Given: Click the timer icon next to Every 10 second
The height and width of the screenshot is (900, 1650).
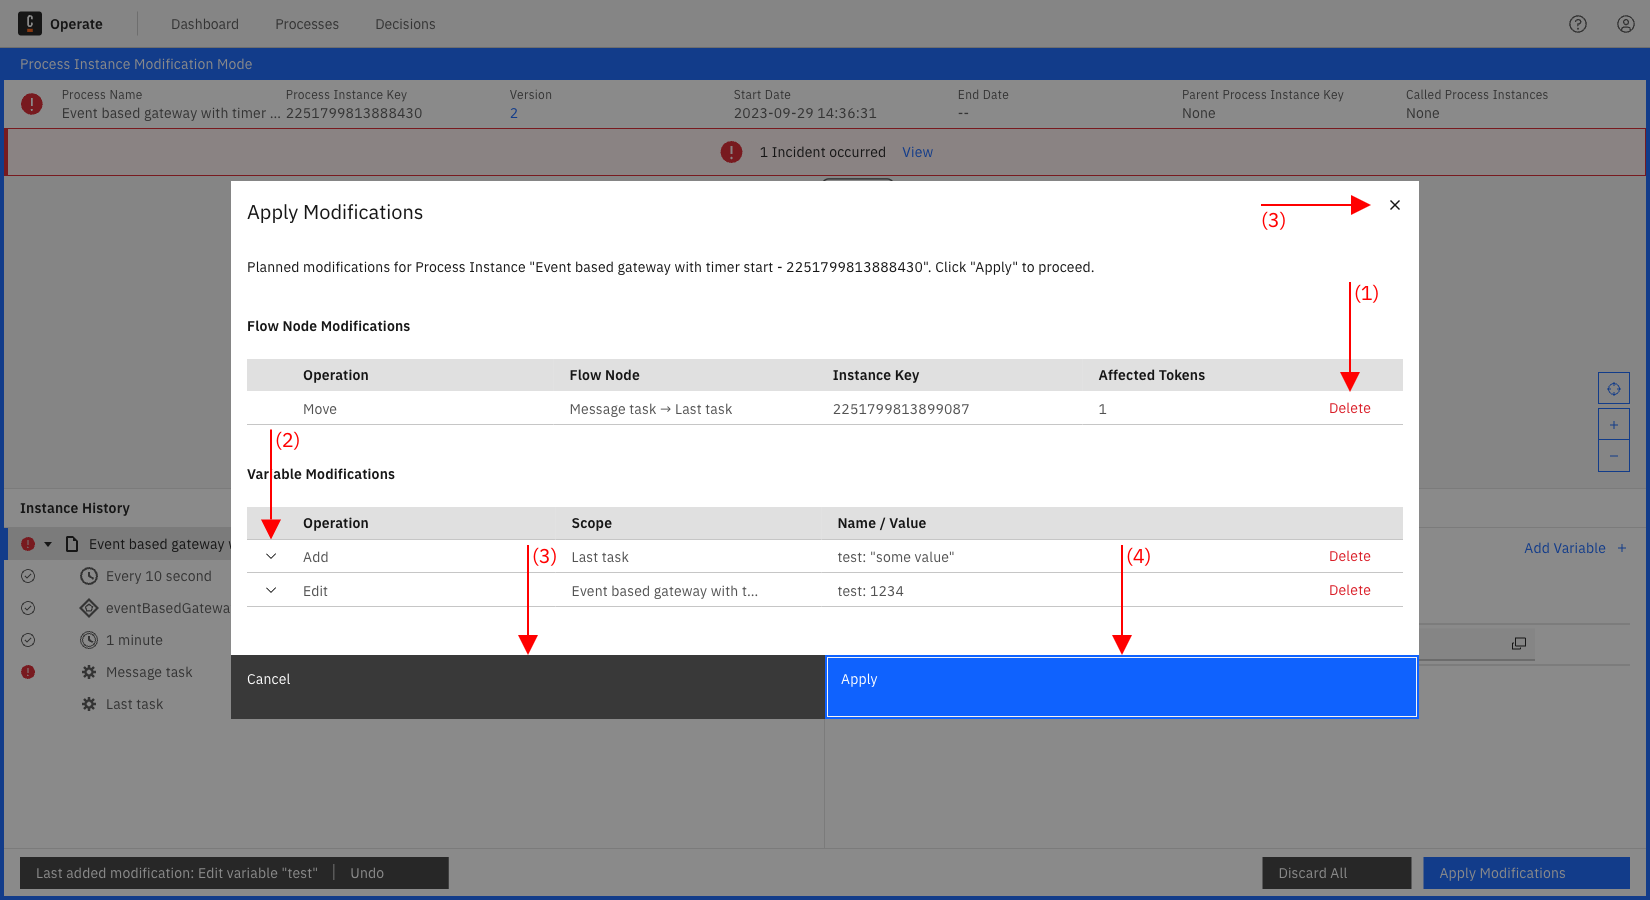Looking at the screenshot, I should click(x=88, y=575).
